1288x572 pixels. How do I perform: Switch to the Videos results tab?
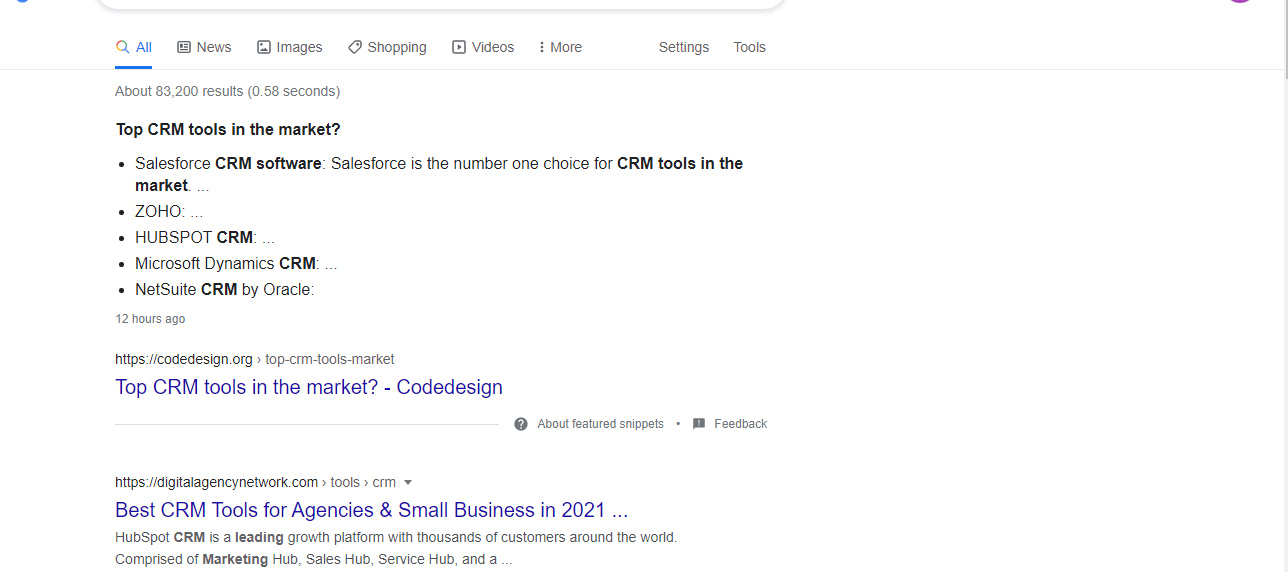click(x=483, y=47)
